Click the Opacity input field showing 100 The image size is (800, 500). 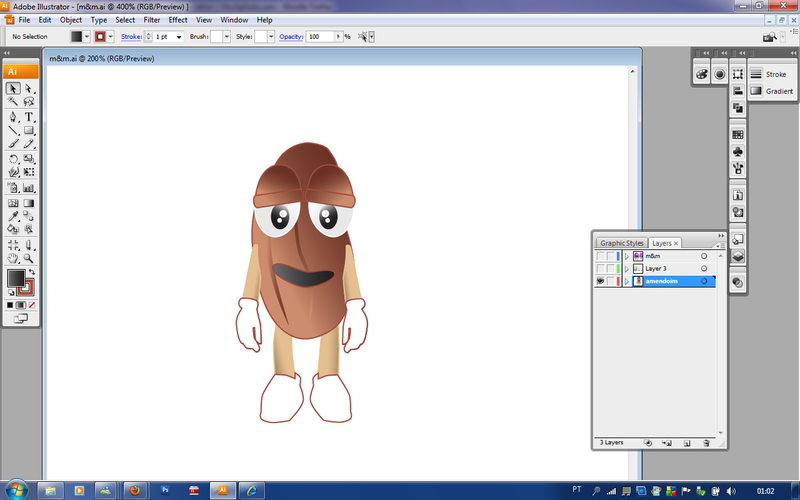click(x=320, y=37)
